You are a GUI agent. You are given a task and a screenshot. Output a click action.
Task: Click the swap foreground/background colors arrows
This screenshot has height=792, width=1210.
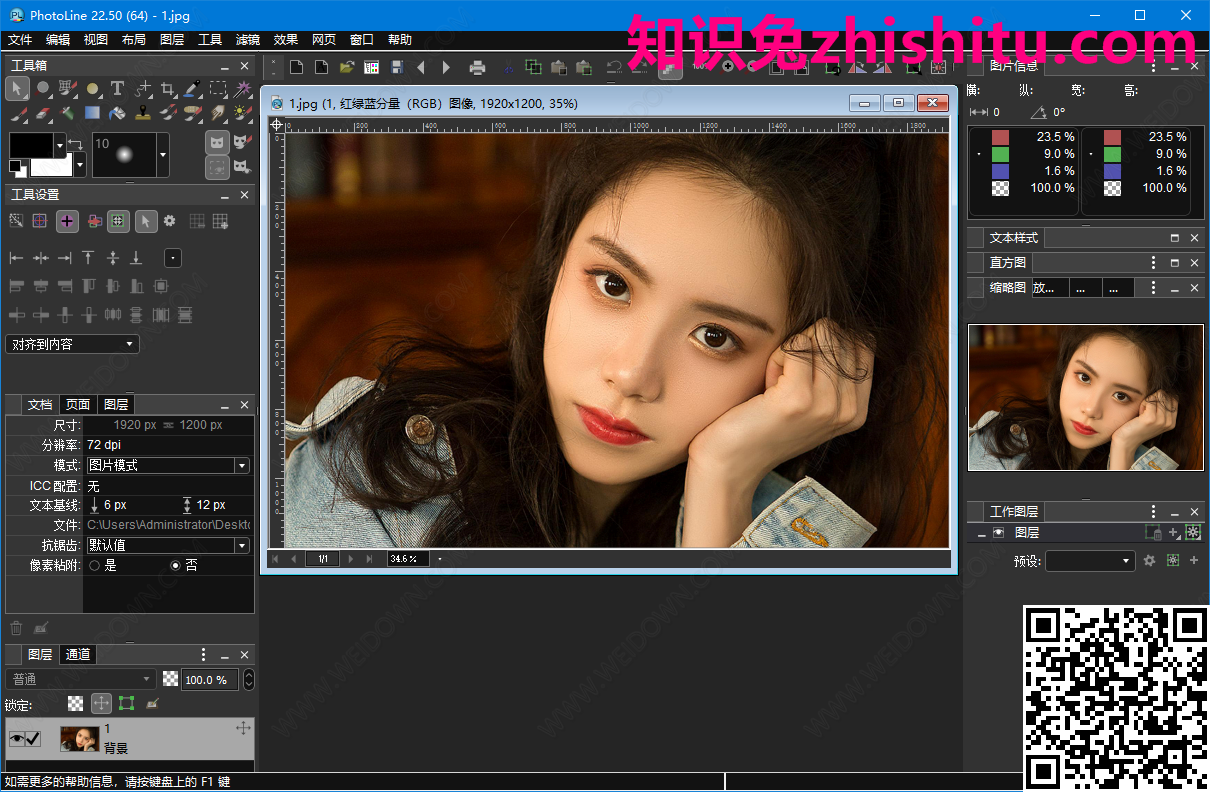click(x=75, y=144)
